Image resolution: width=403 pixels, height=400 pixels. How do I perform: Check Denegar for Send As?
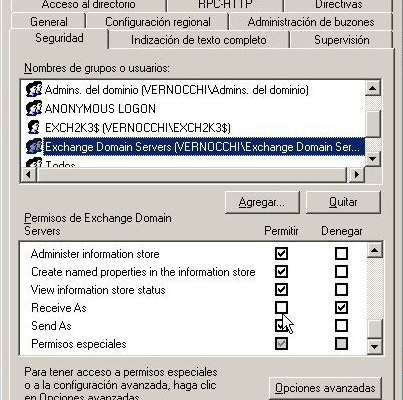click(341, 325)
